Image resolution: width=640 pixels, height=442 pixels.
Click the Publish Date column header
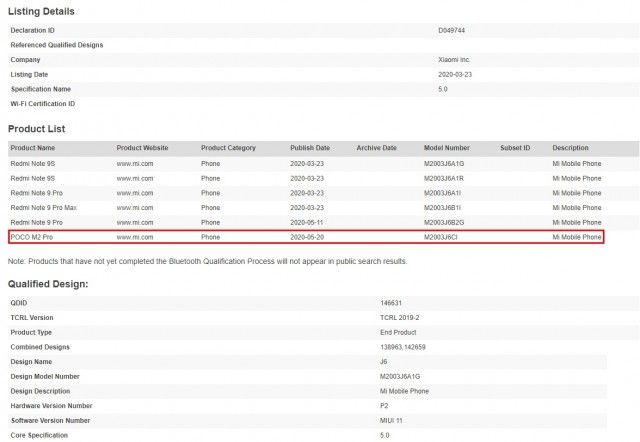click(310, 148)
